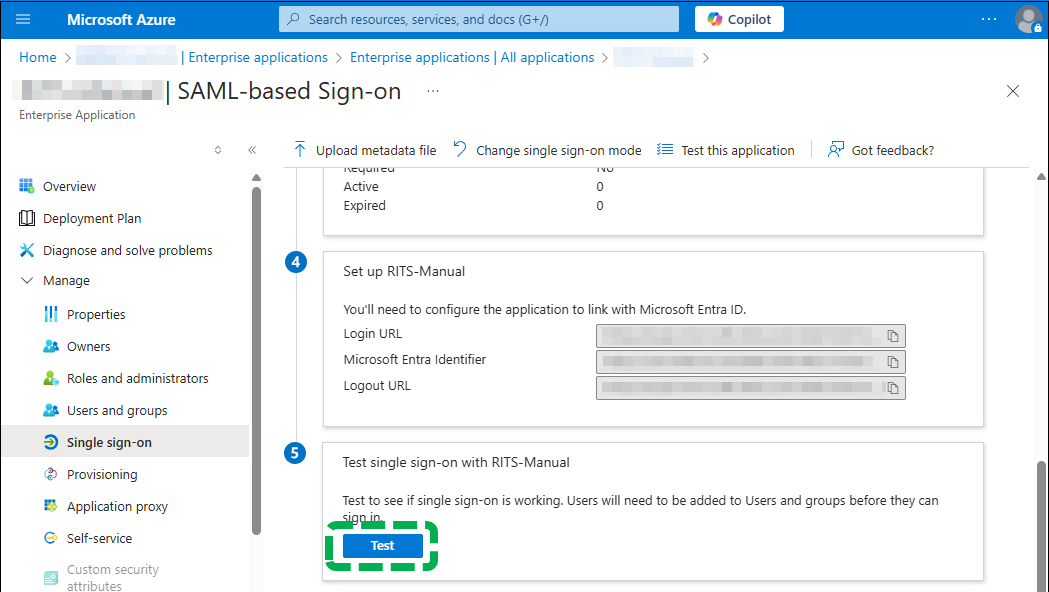
Task: Go to Users and groups
Action: pos(117,410)
